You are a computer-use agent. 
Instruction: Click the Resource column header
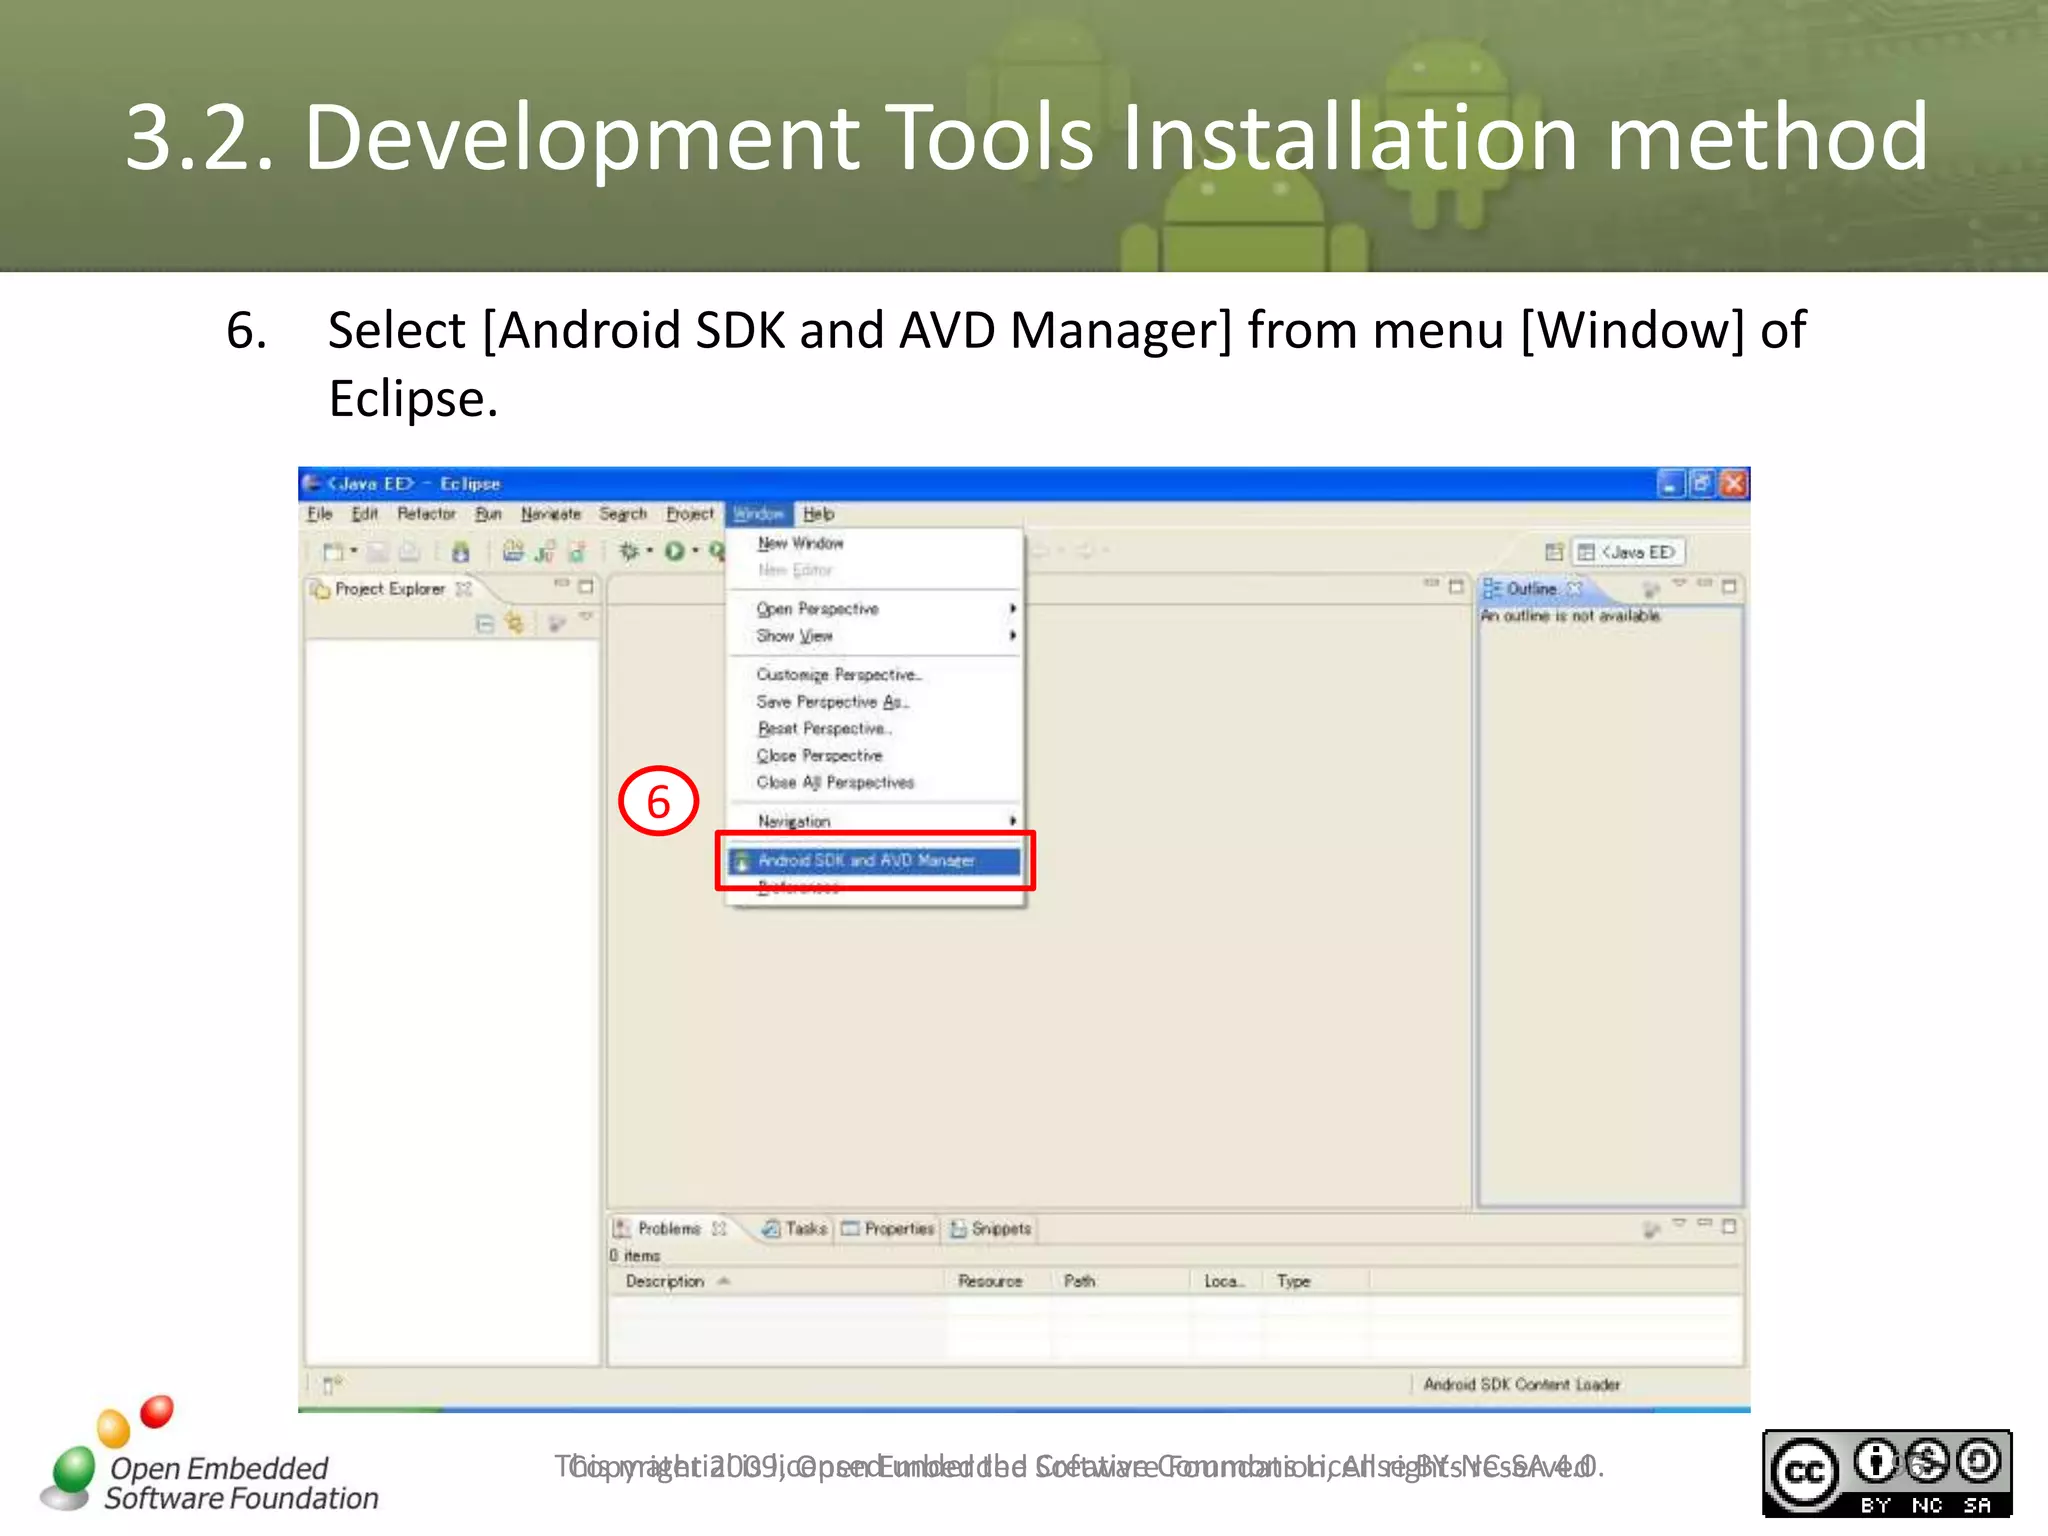998,1281
